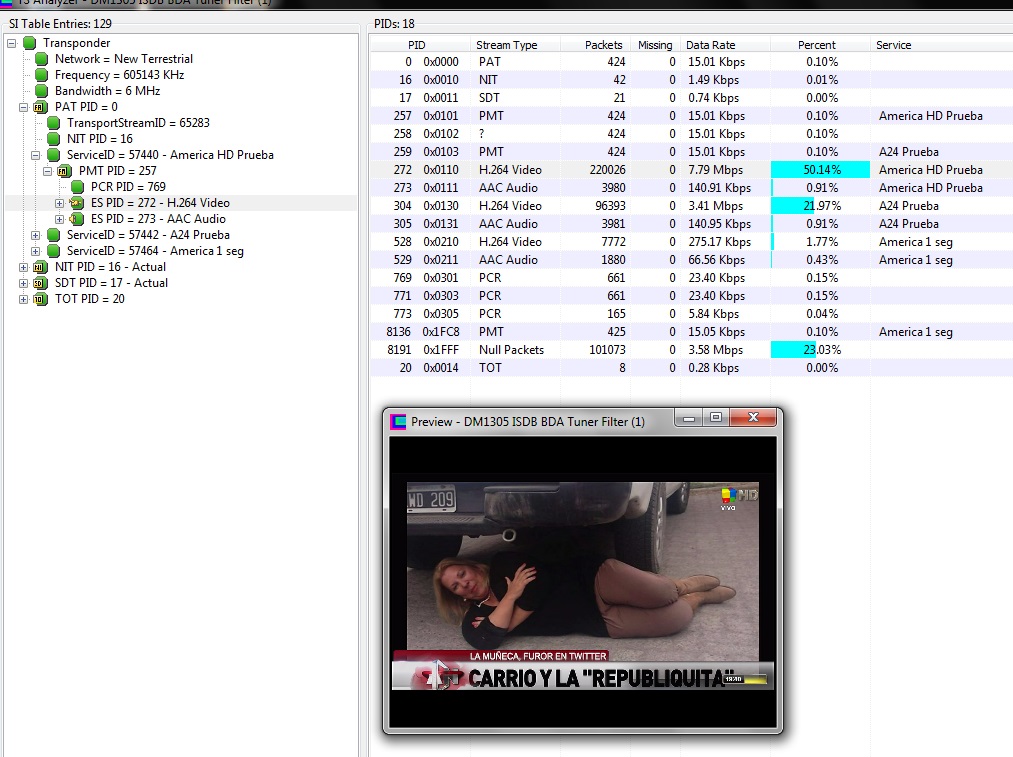Click the NIT table icon beside NIT PID = 16 - Actual
This screenshot has width=1013, height=757.
[41, 267]
